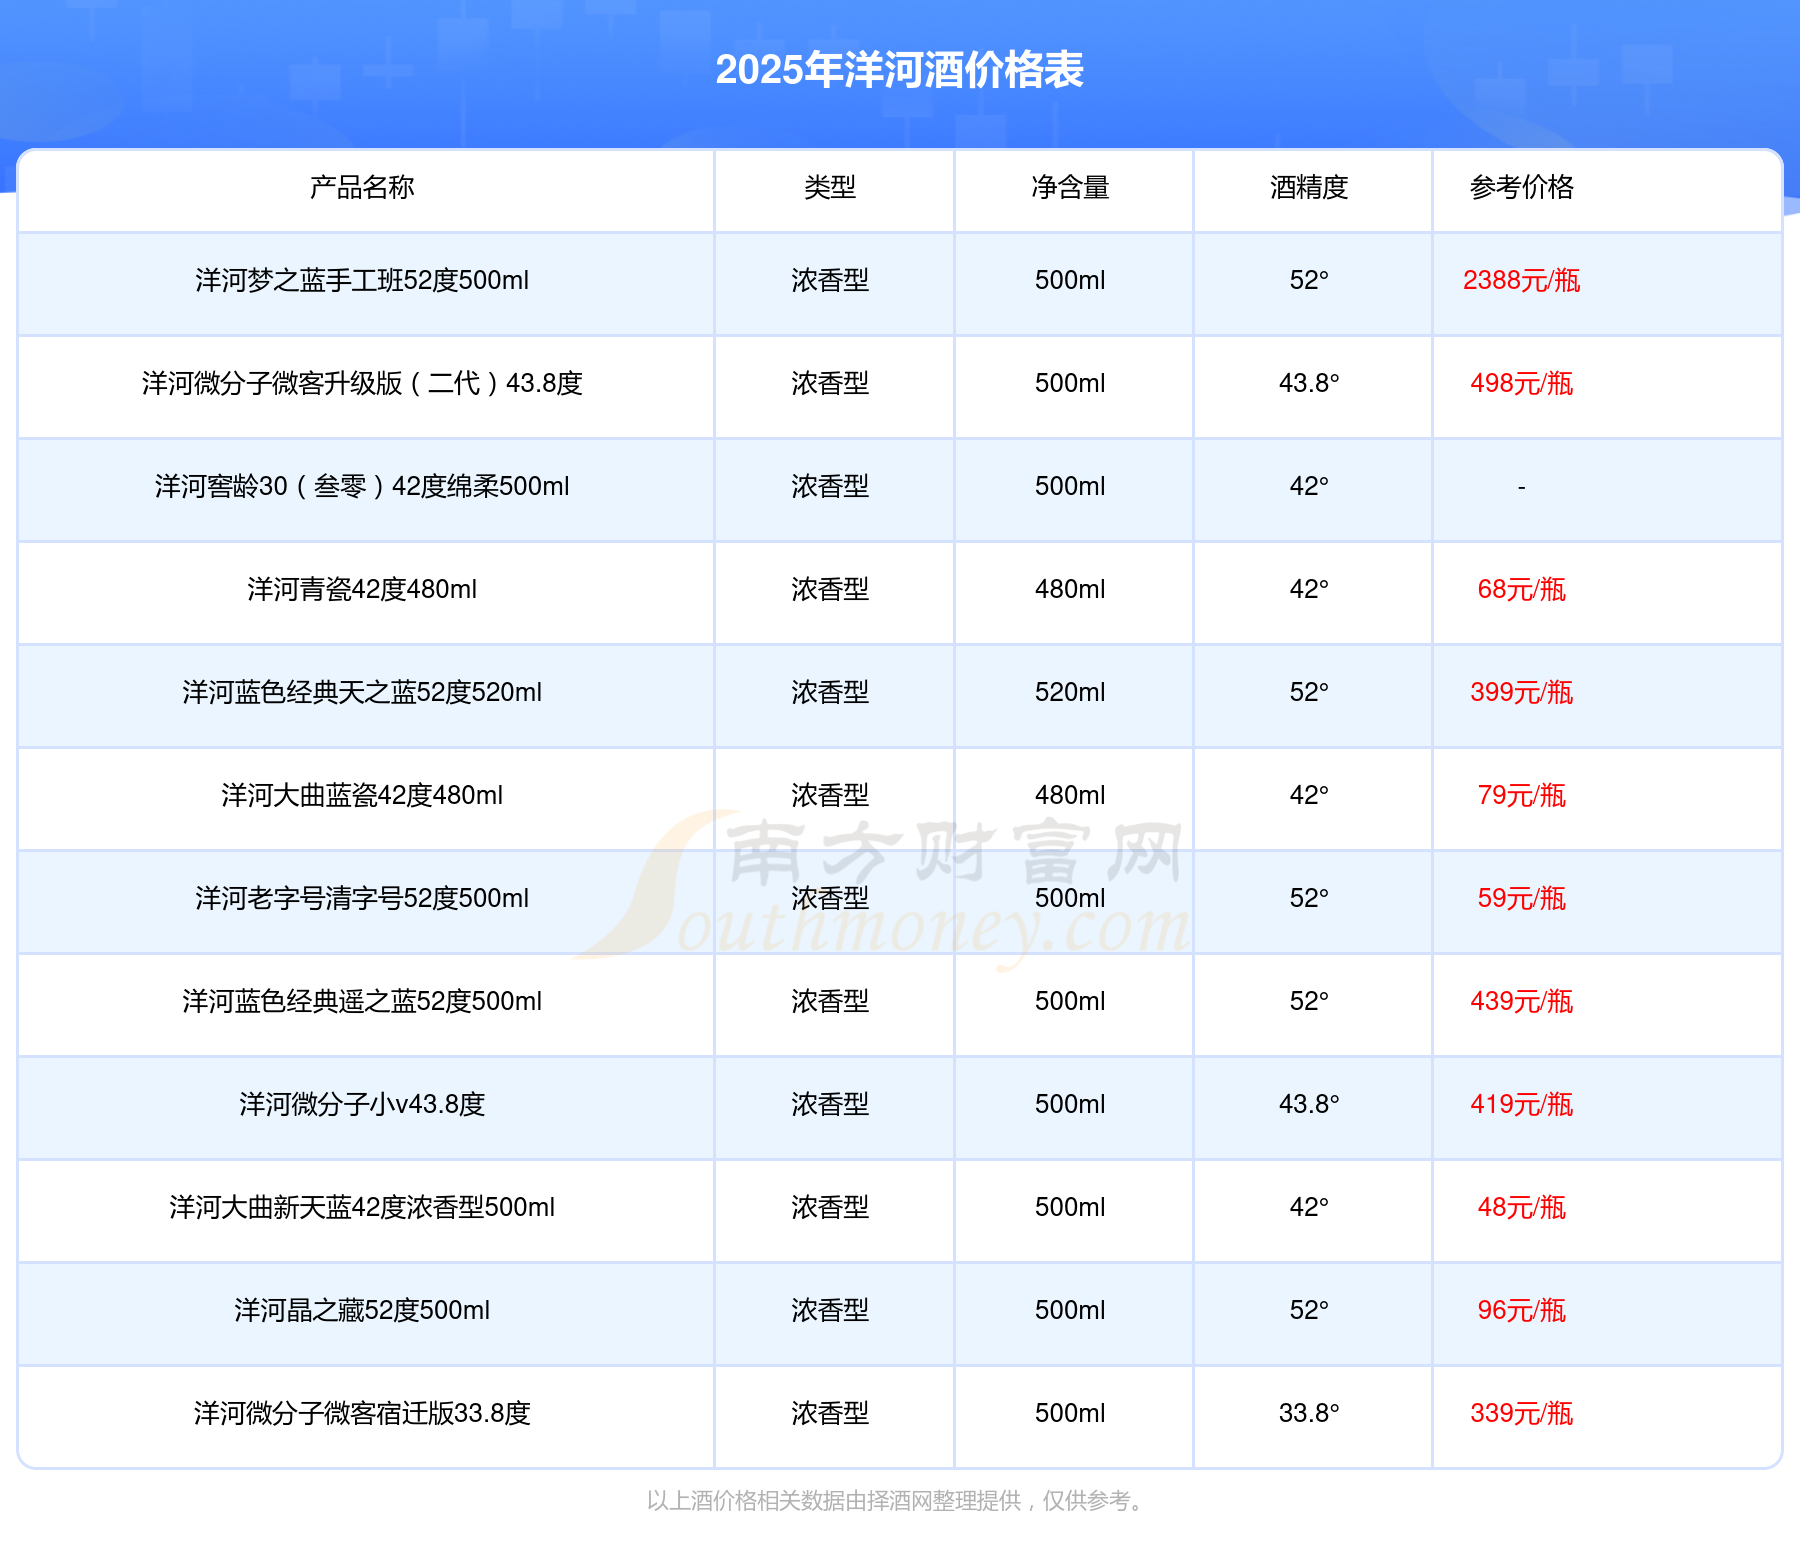Click the 酒精度 column header

1309,187
